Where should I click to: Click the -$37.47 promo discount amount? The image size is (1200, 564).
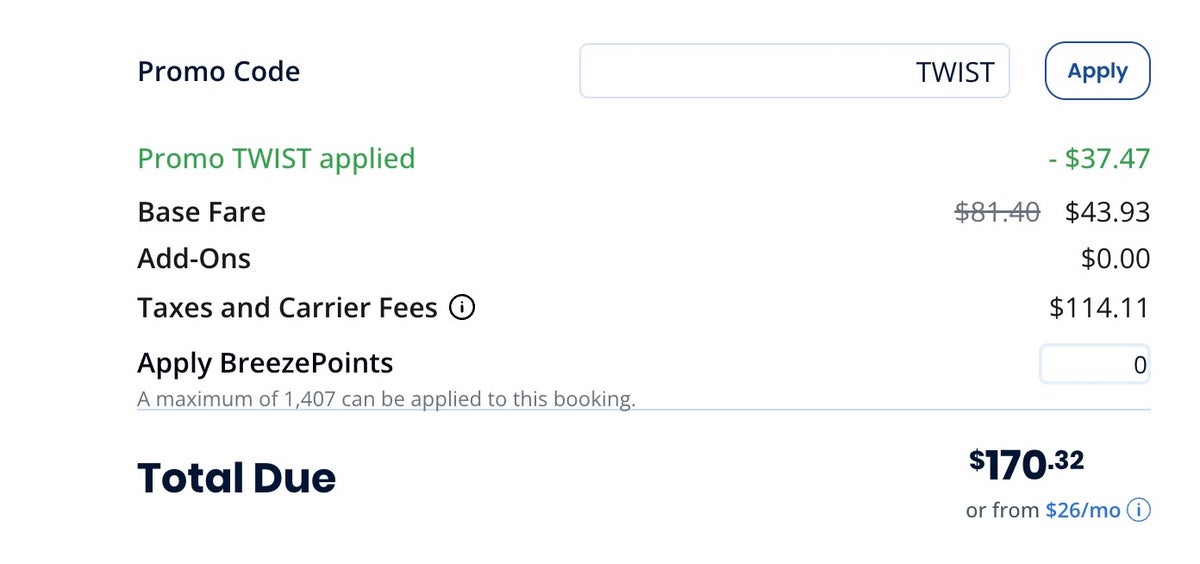point(1099,159)
